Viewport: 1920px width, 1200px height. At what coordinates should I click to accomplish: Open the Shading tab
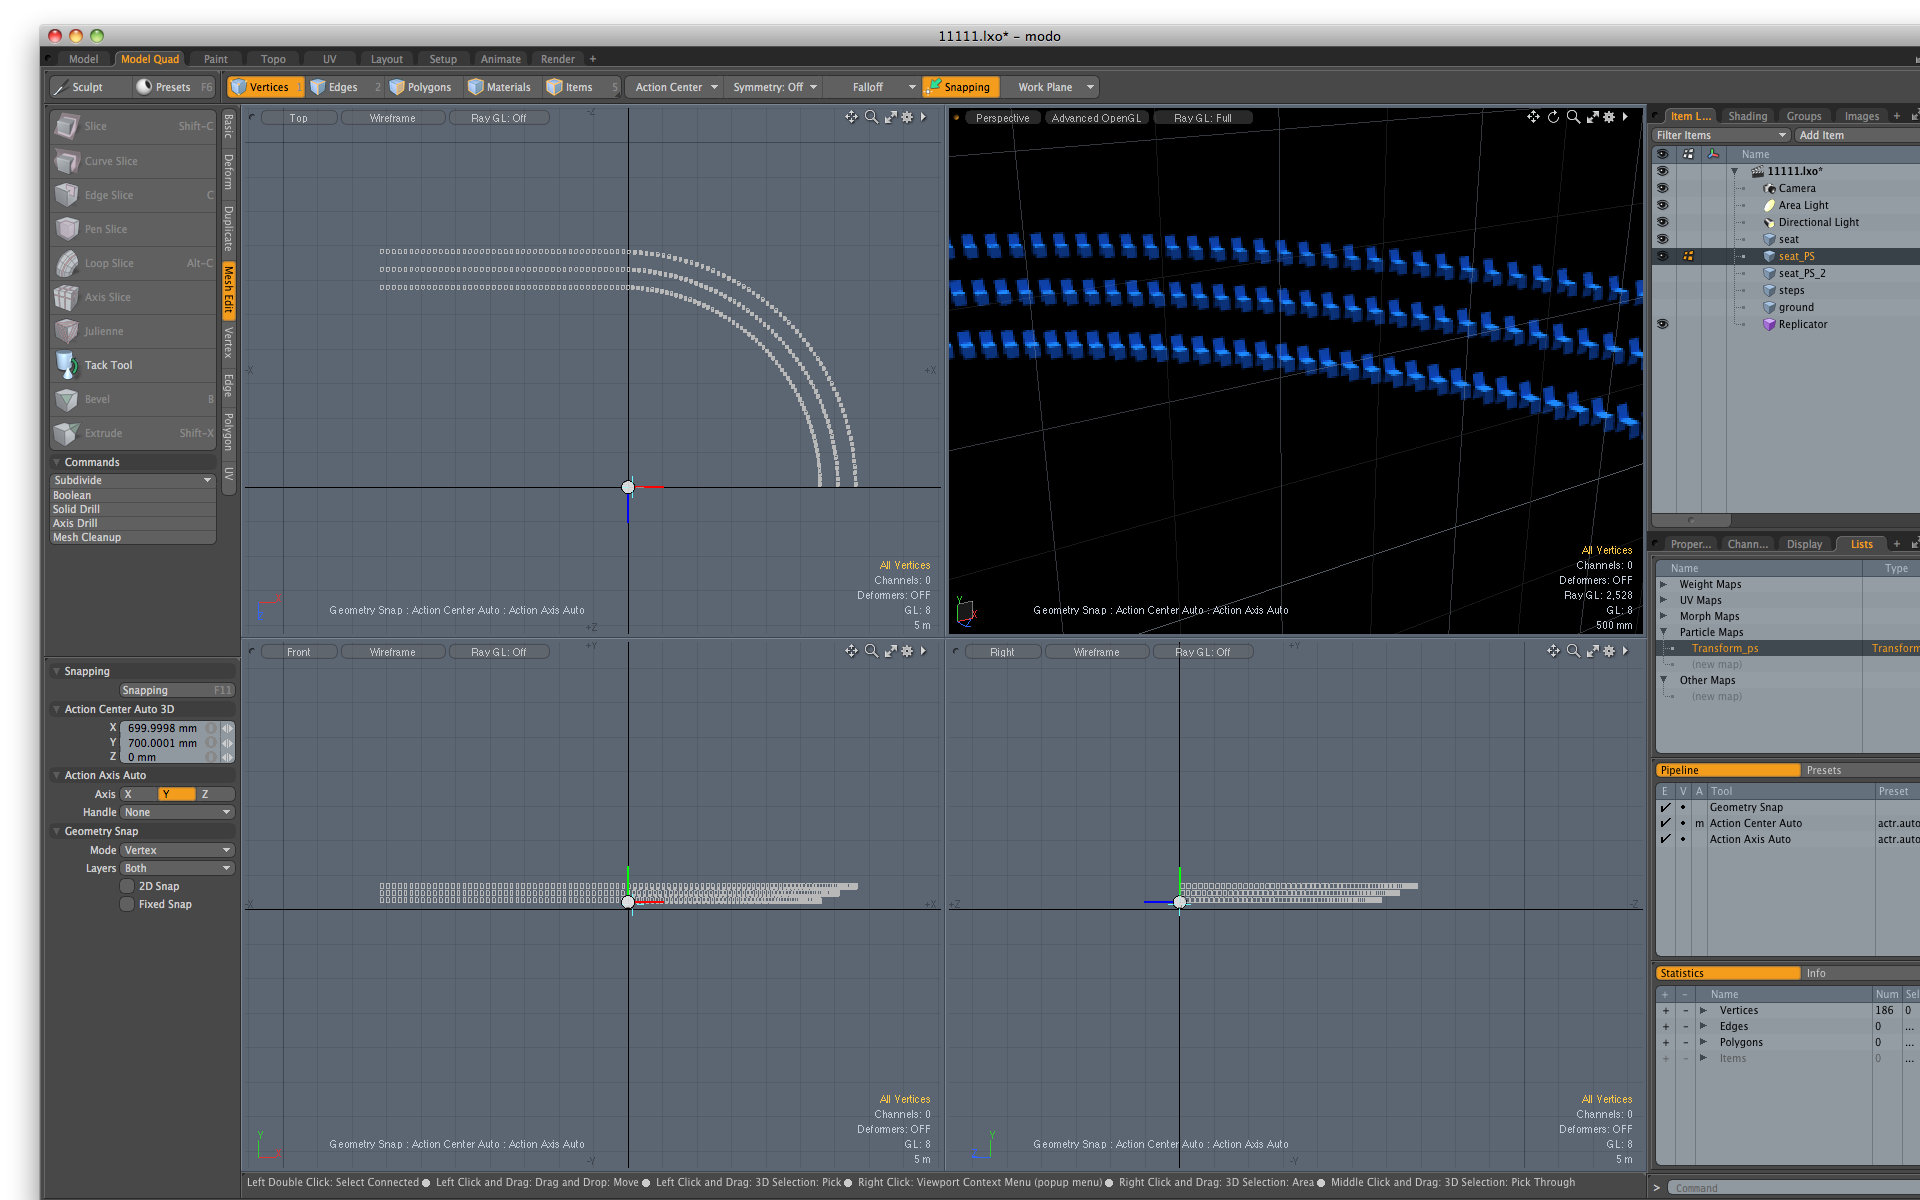pos(1747,116)
